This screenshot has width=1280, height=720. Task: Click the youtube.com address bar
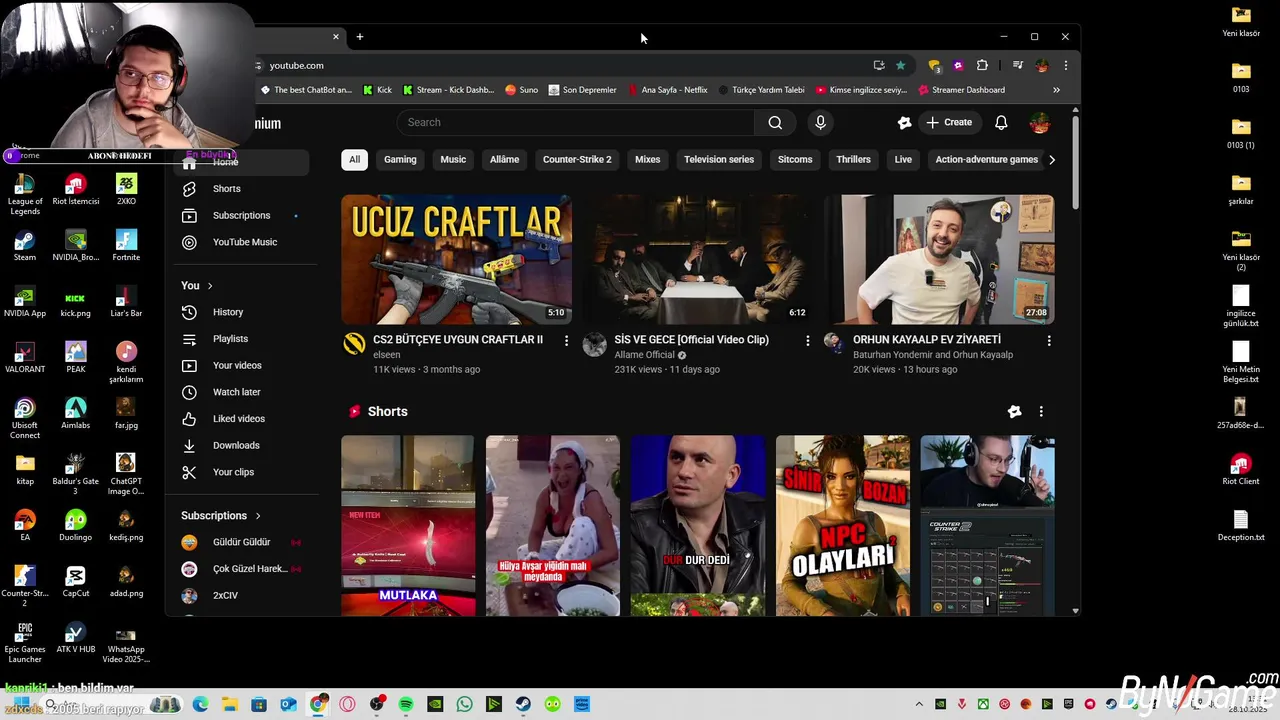(x=560, y=65)
